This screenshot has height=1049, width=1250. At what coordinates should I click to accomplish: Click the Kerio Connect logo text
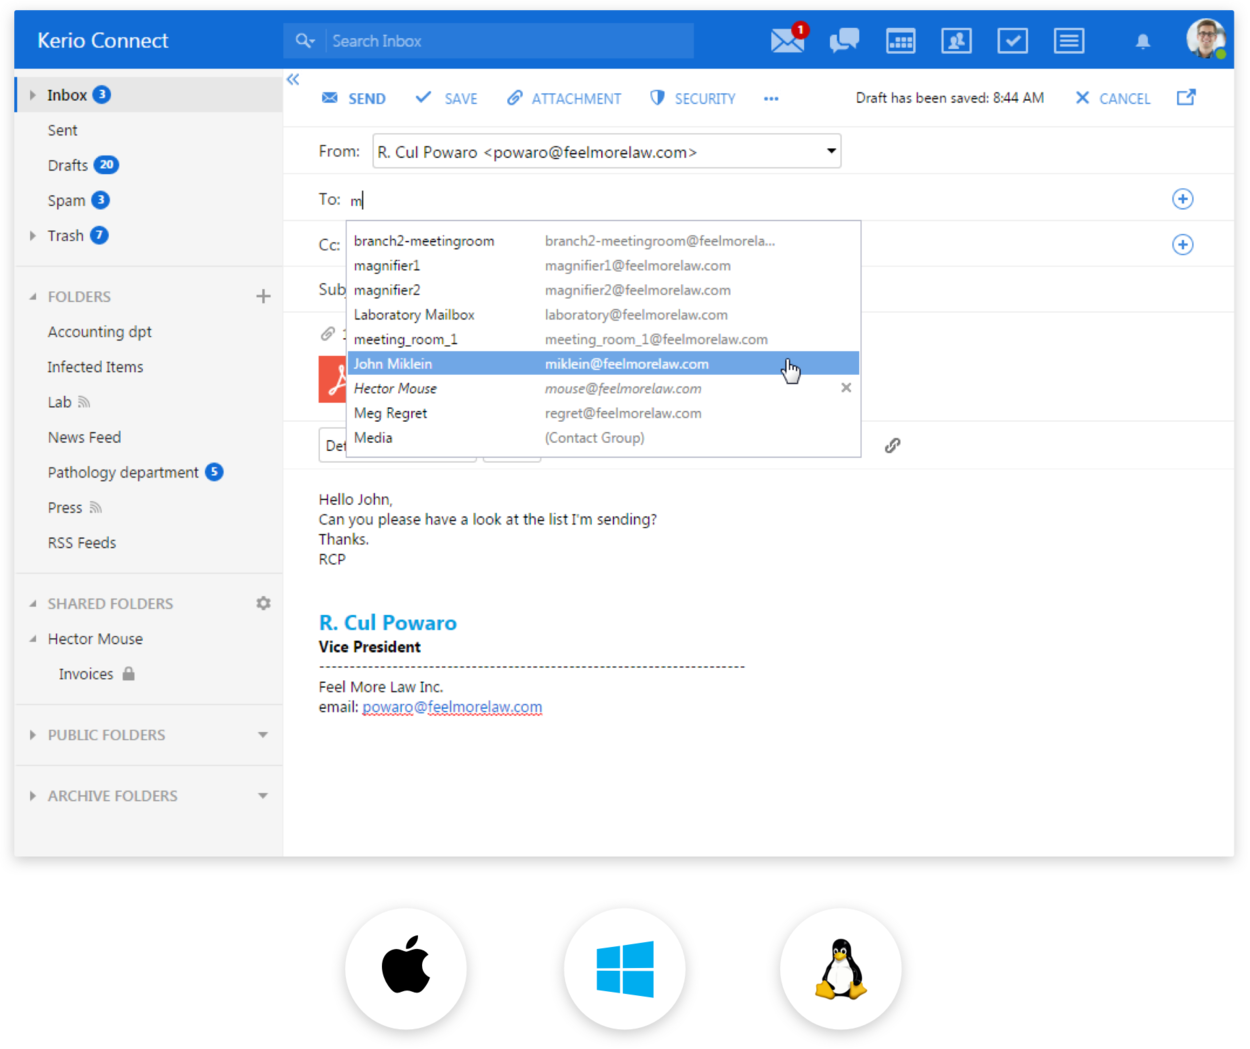click(x=103, y=41)
